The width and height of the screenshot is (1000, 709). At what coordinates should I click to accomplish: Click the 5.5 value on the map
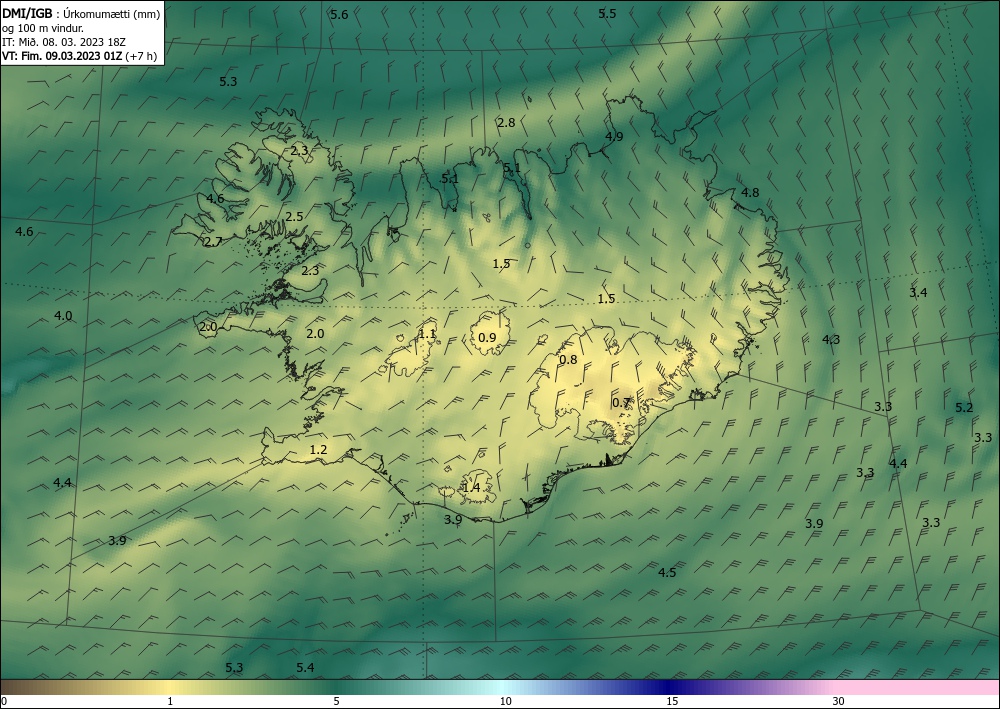[607, 13]
